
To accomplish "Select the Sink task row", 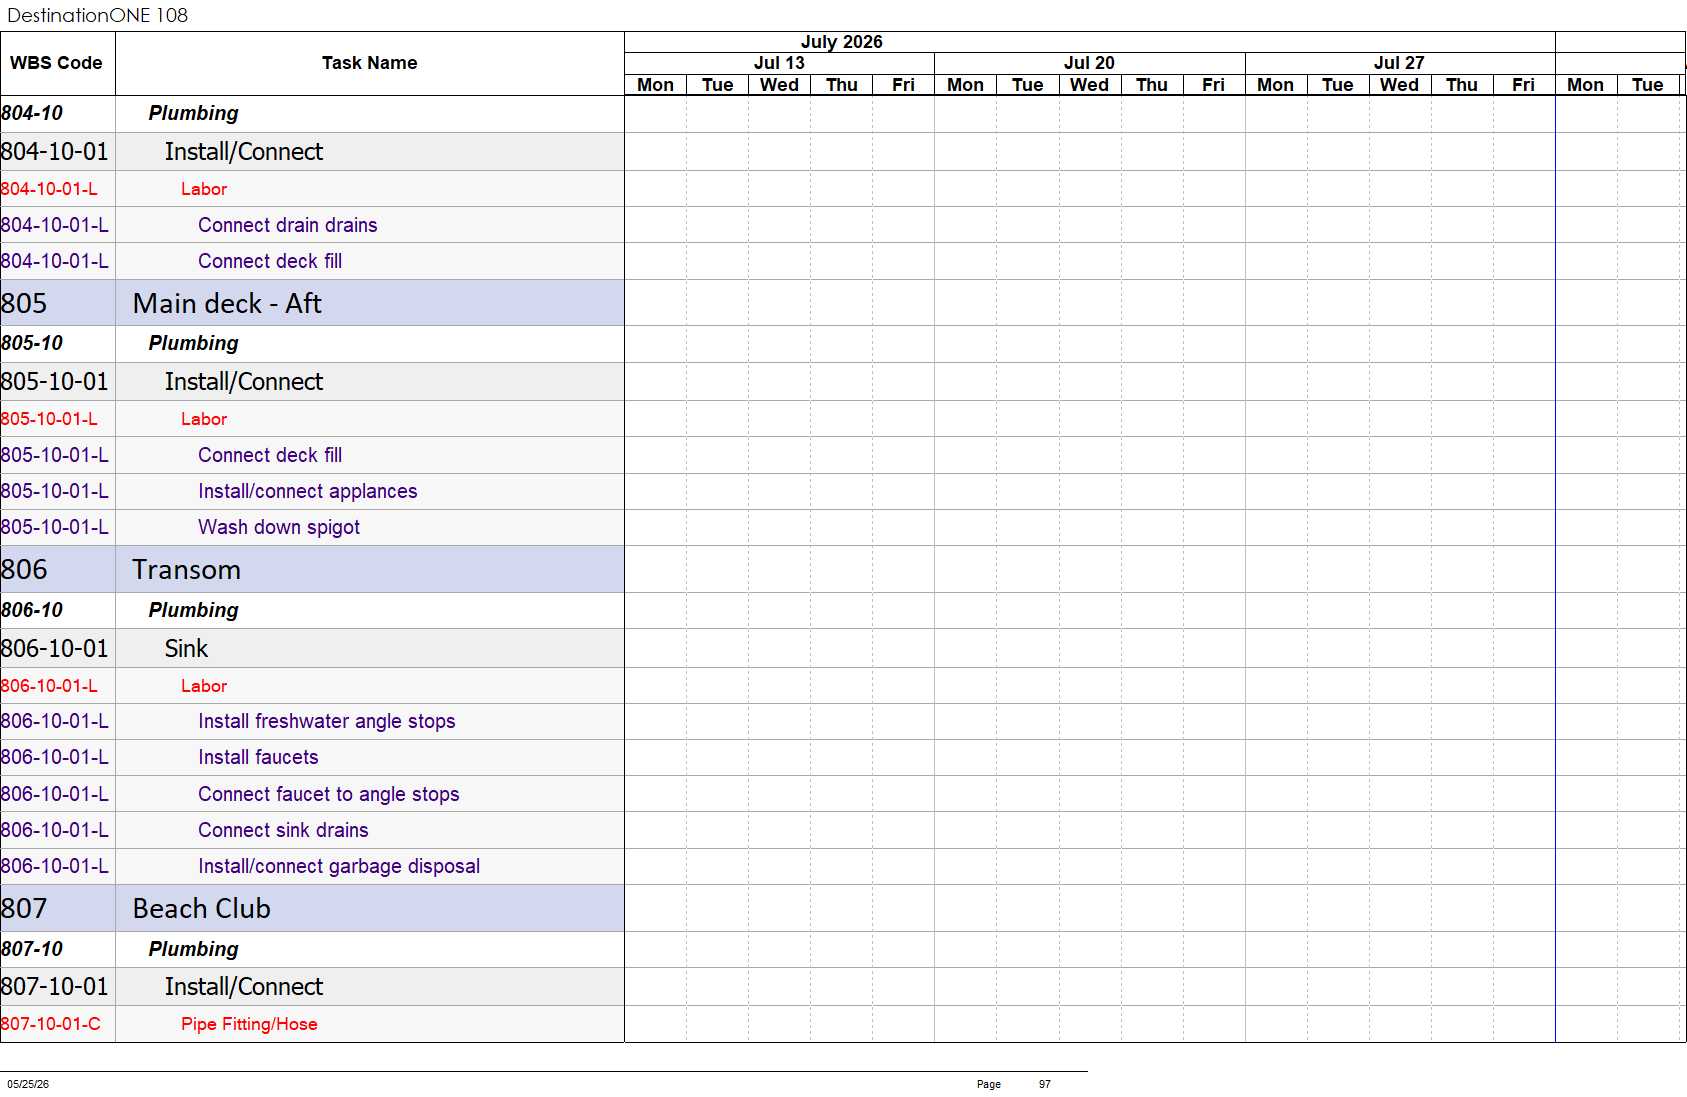I will [x=370, y=648].
